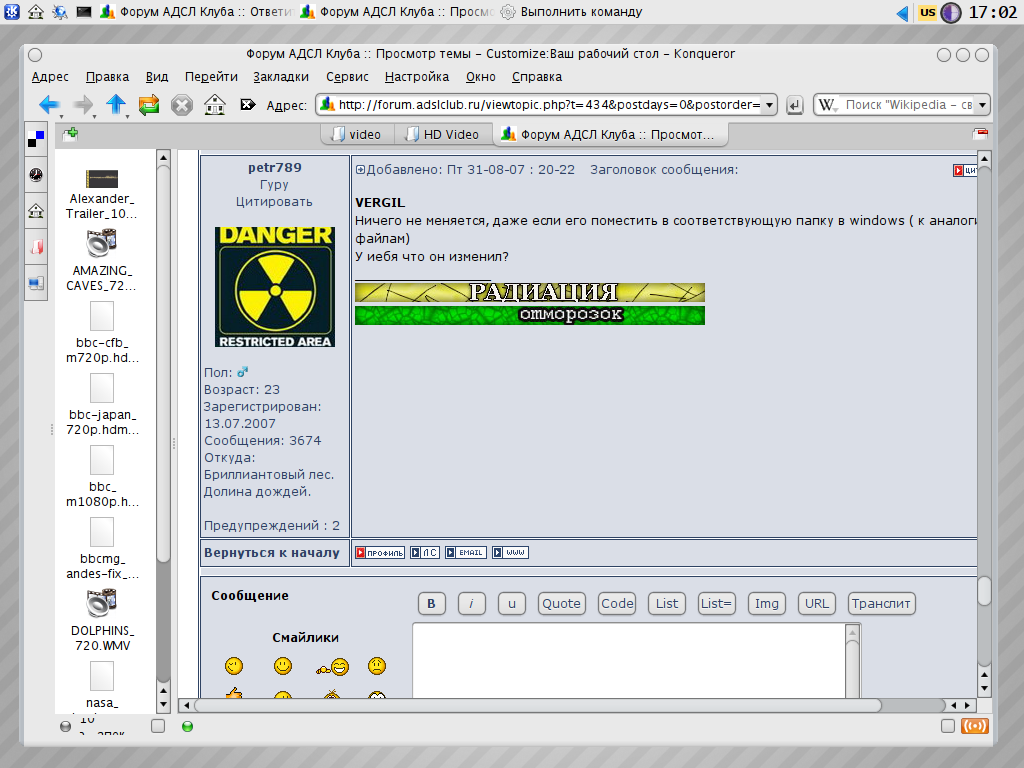
Task: Go up one level with blue up arrow
Action: click(115, 104)
